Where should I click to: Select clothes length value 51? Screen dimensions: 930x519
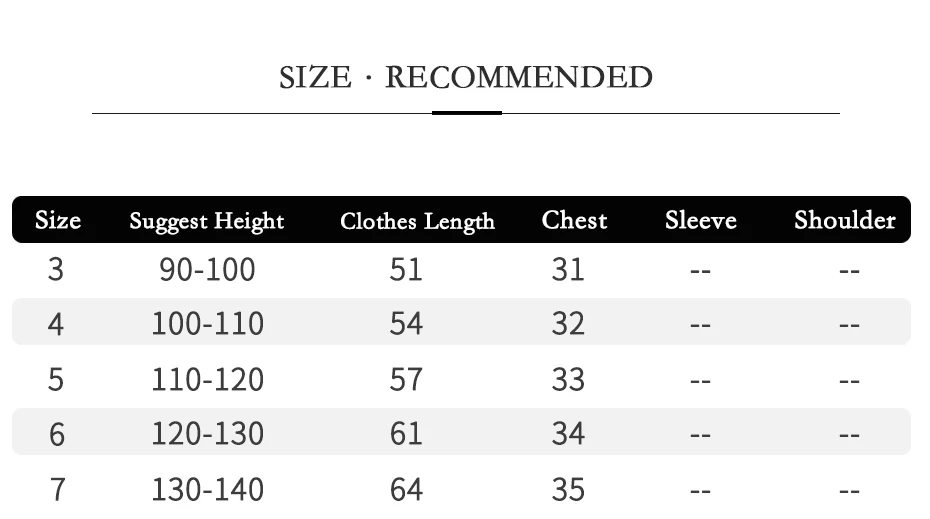point(406,270)
